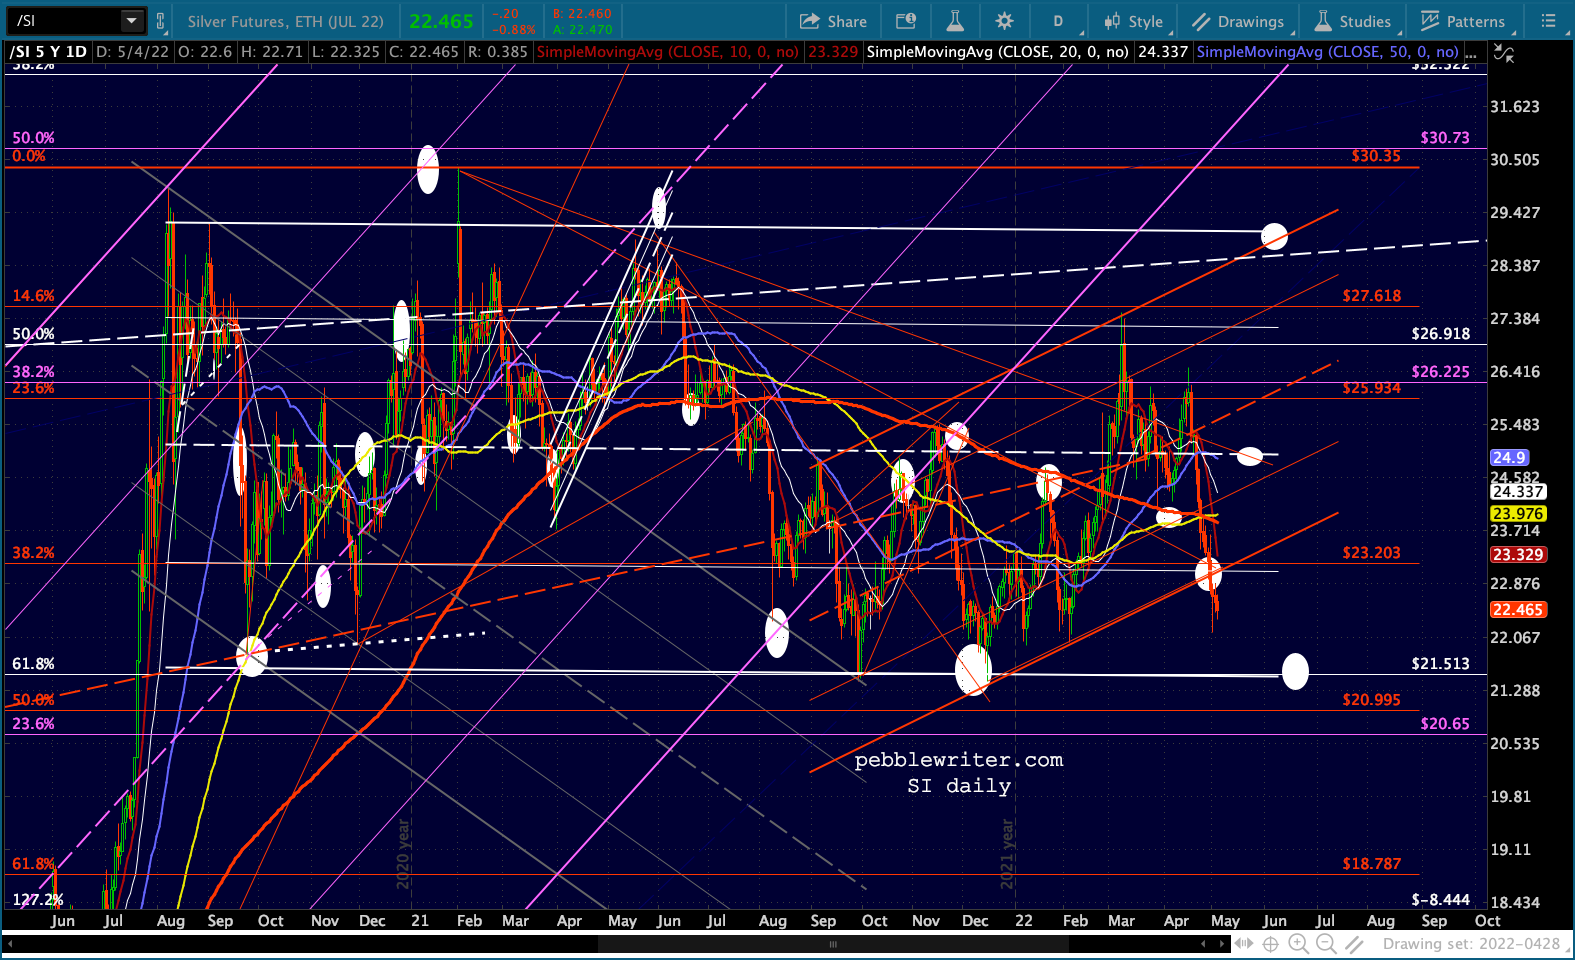
Task: Click the 2021 year vertical marker label
Action: point(1007,854)
